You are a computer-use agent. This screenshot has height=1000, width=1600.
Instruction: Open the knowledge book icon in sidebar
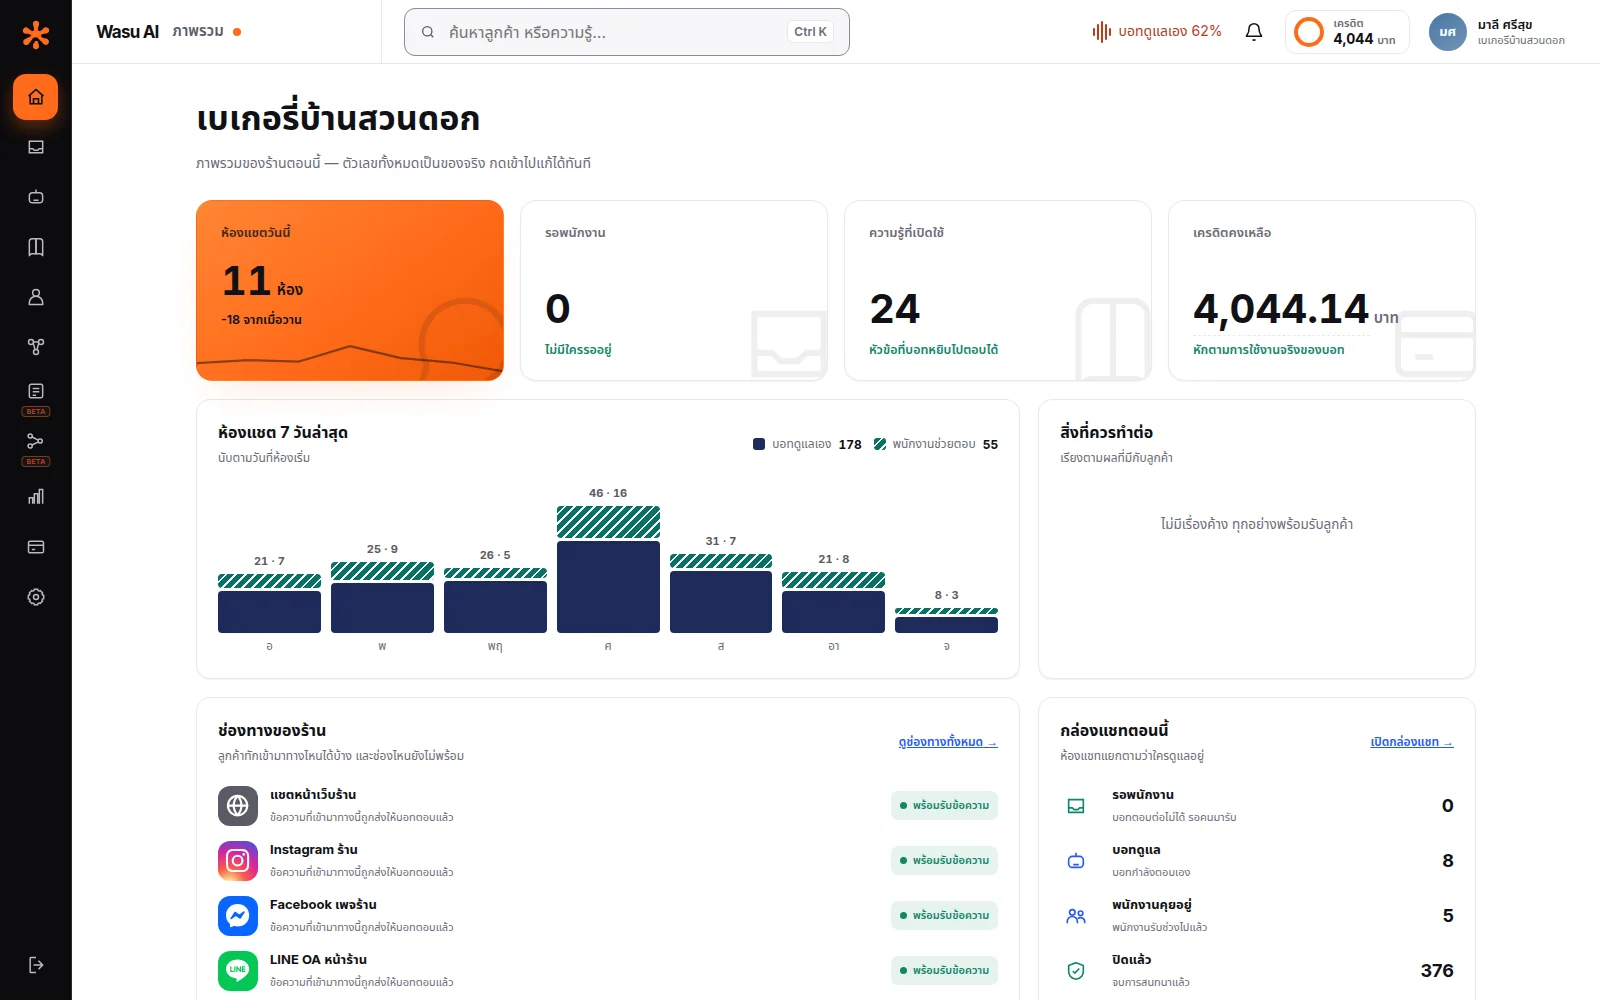[x=36, y=247]
